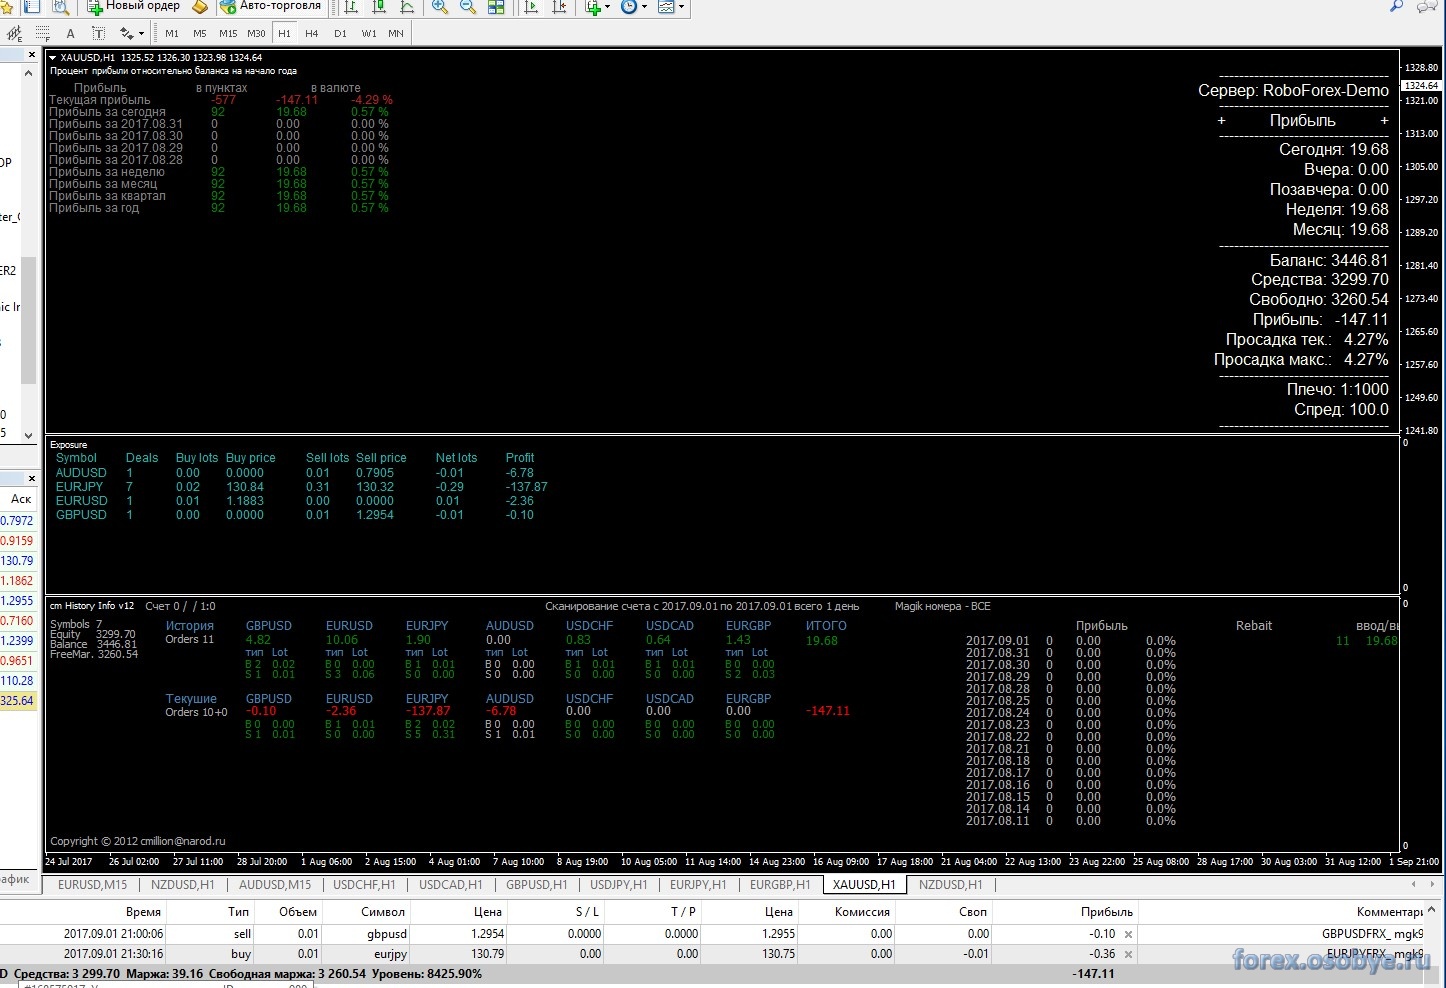Switch chart to candlestick mode

tap(379, 7)
